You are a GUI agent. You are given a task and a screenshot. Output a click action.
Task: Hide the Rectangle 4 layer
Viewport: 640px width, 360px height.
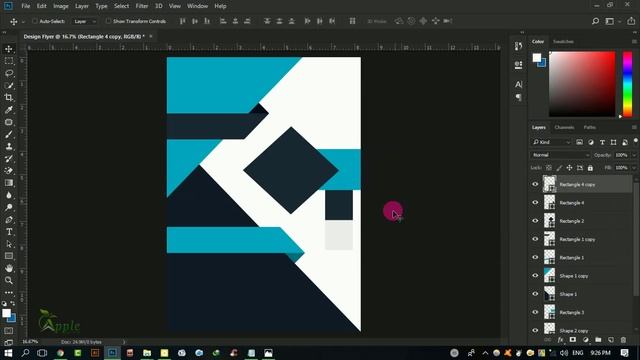pyautogui.click(x=535, y=203)
